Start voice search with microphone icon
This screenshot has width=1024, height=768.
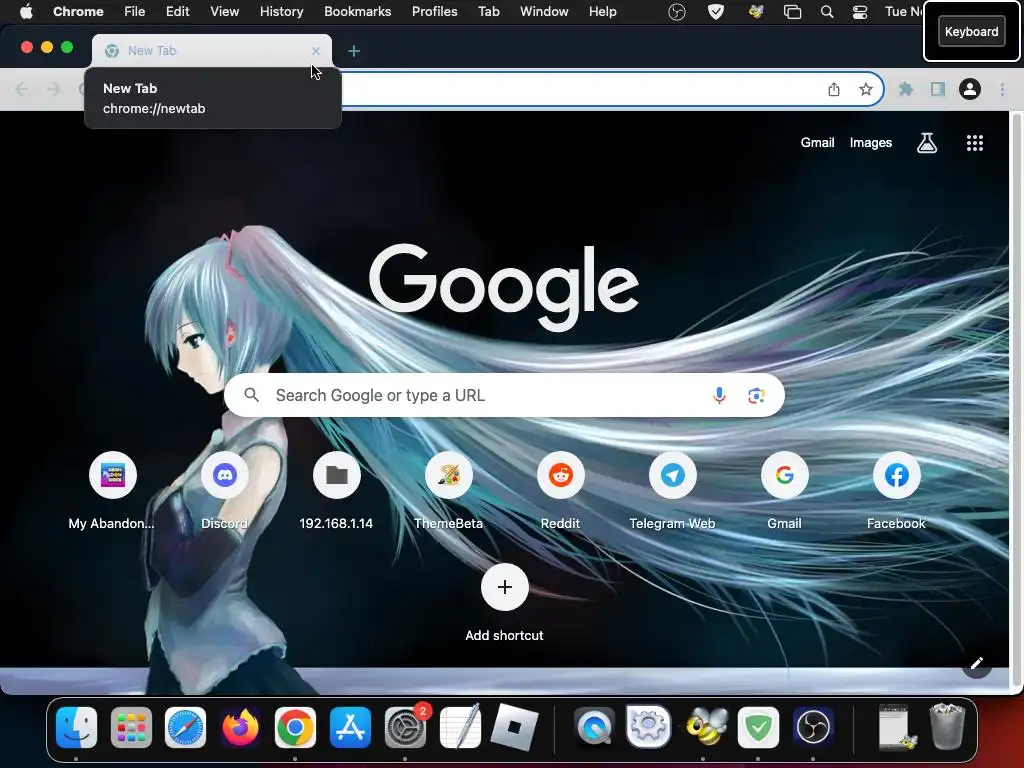(x=719, y=395)
